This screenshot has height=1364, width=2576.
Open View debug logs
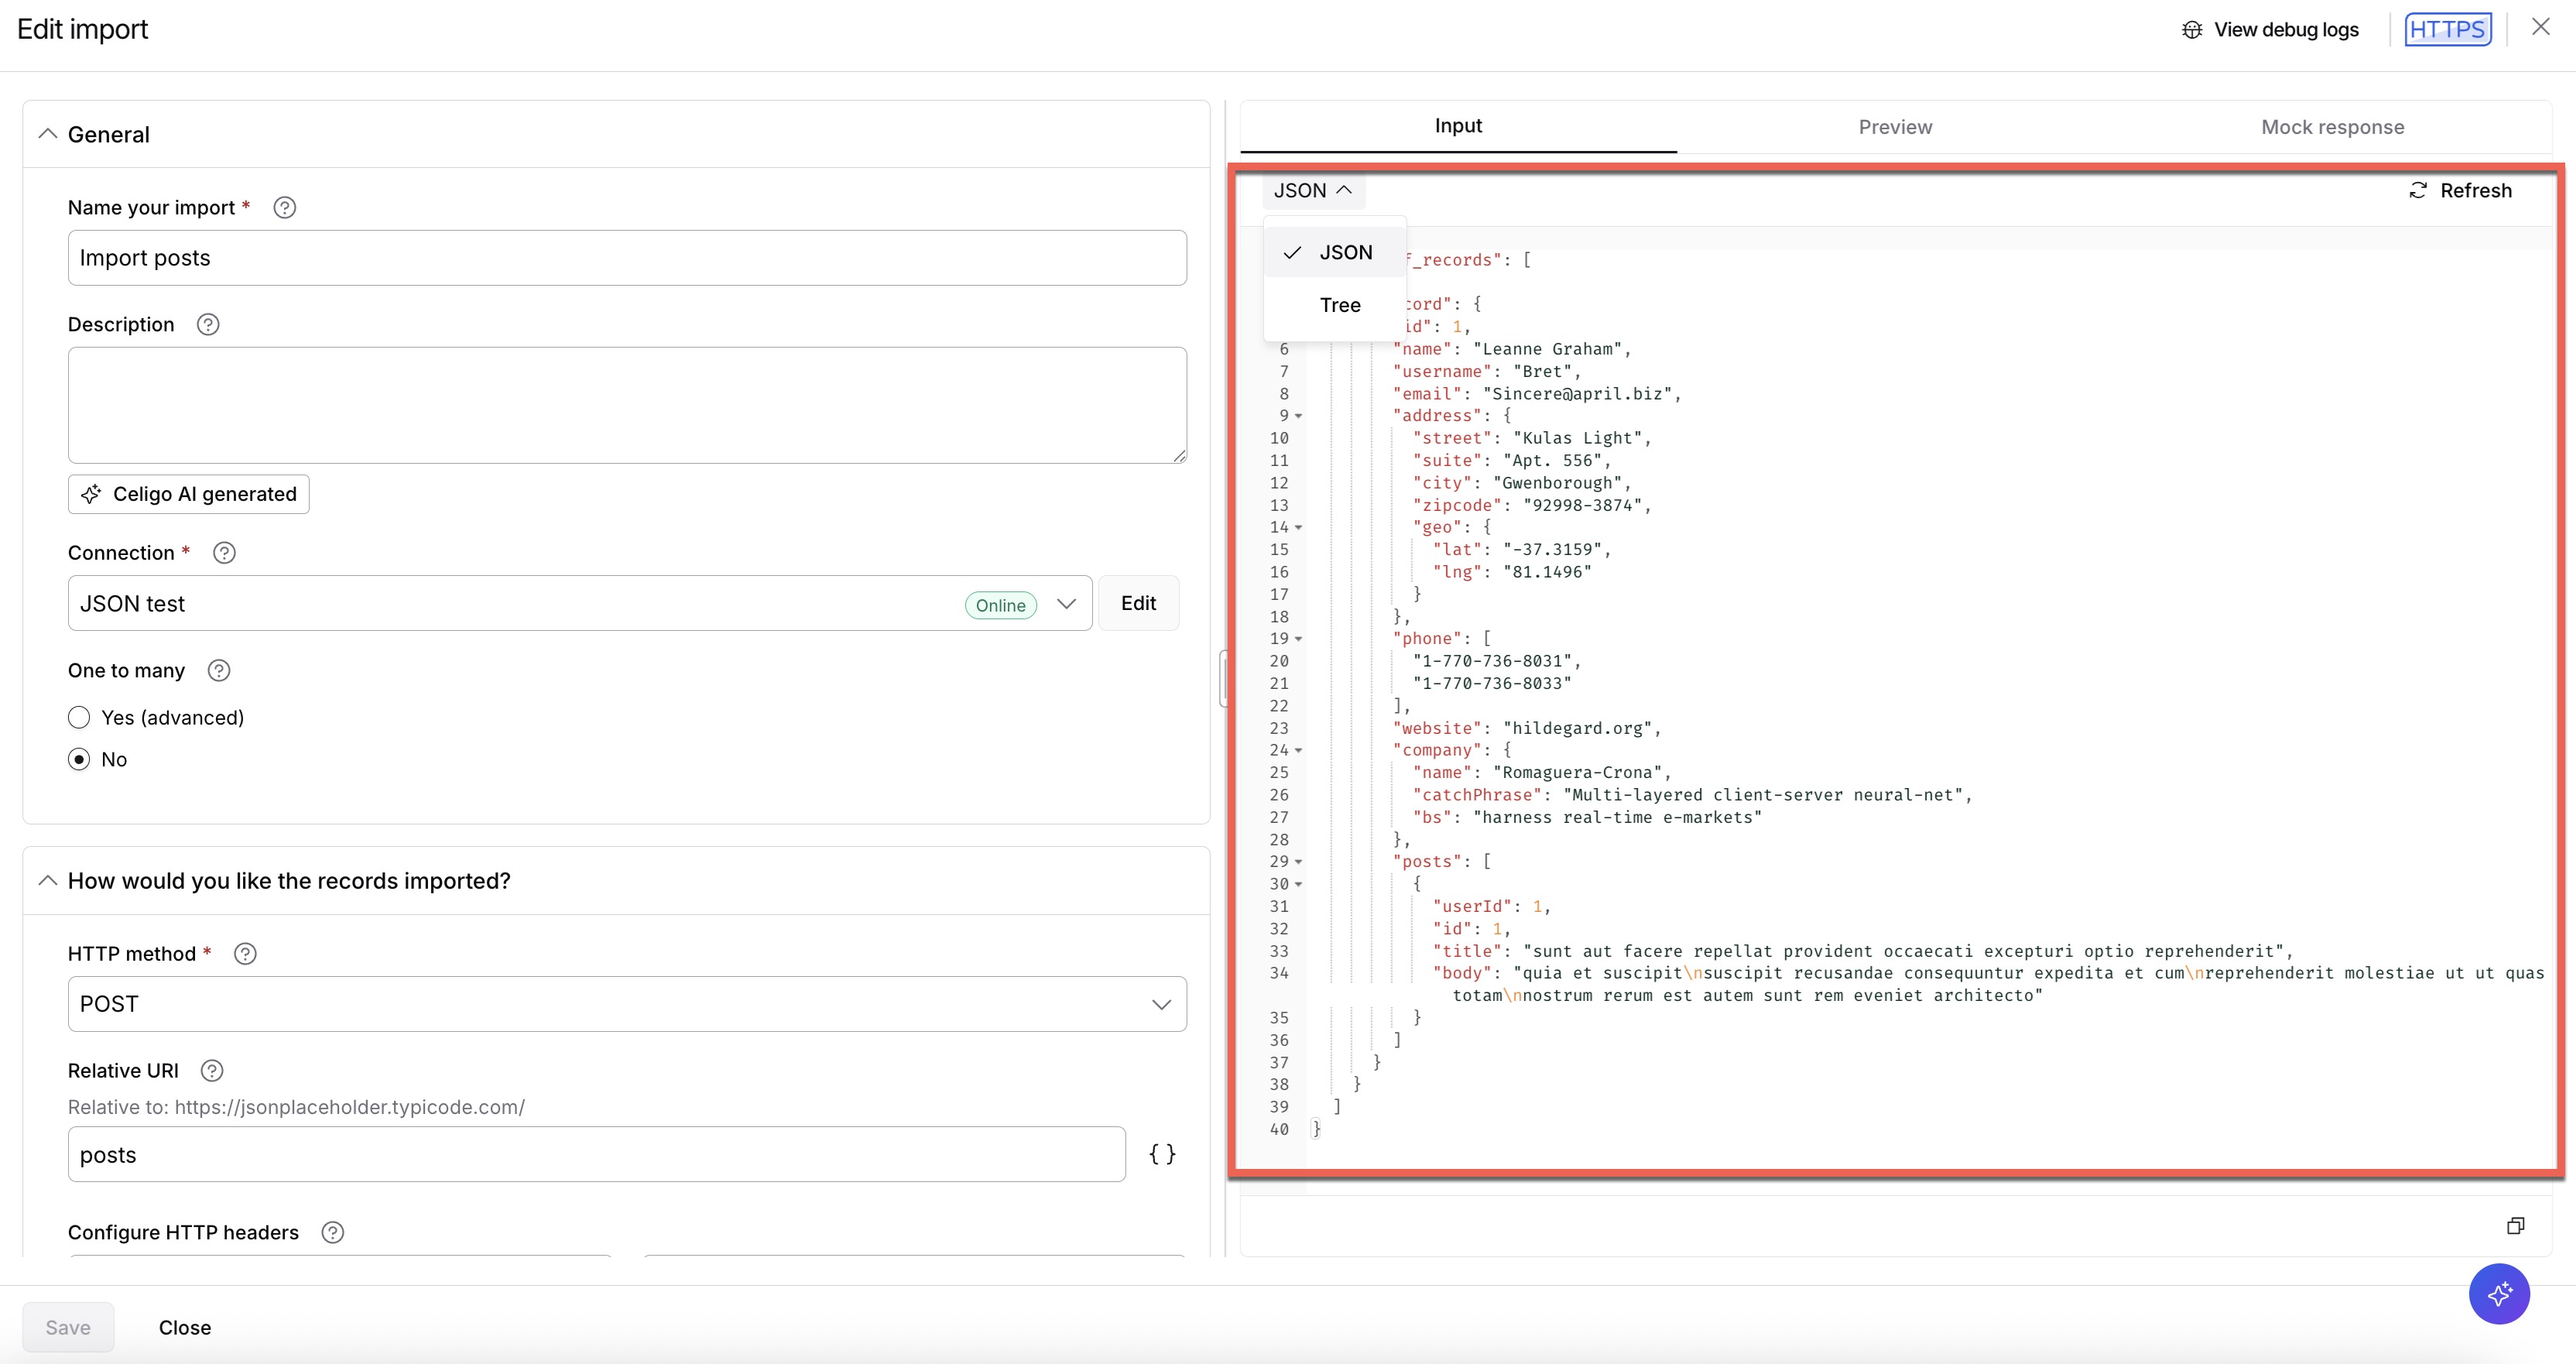click(2270, 29)
